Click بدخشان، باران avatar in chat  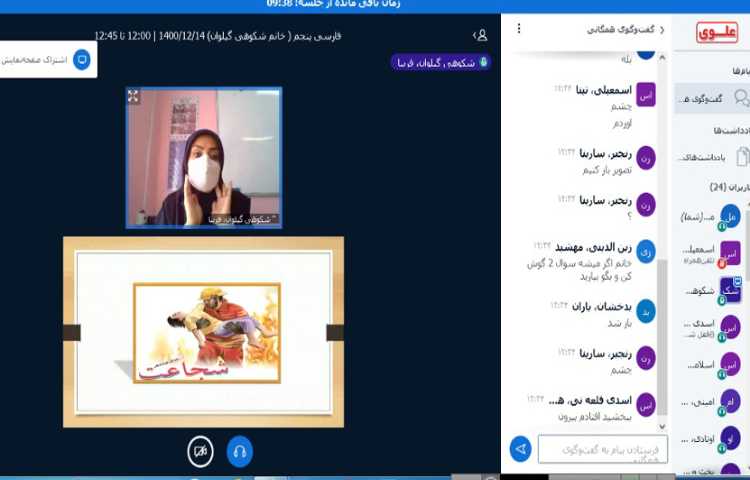[646, 311]
